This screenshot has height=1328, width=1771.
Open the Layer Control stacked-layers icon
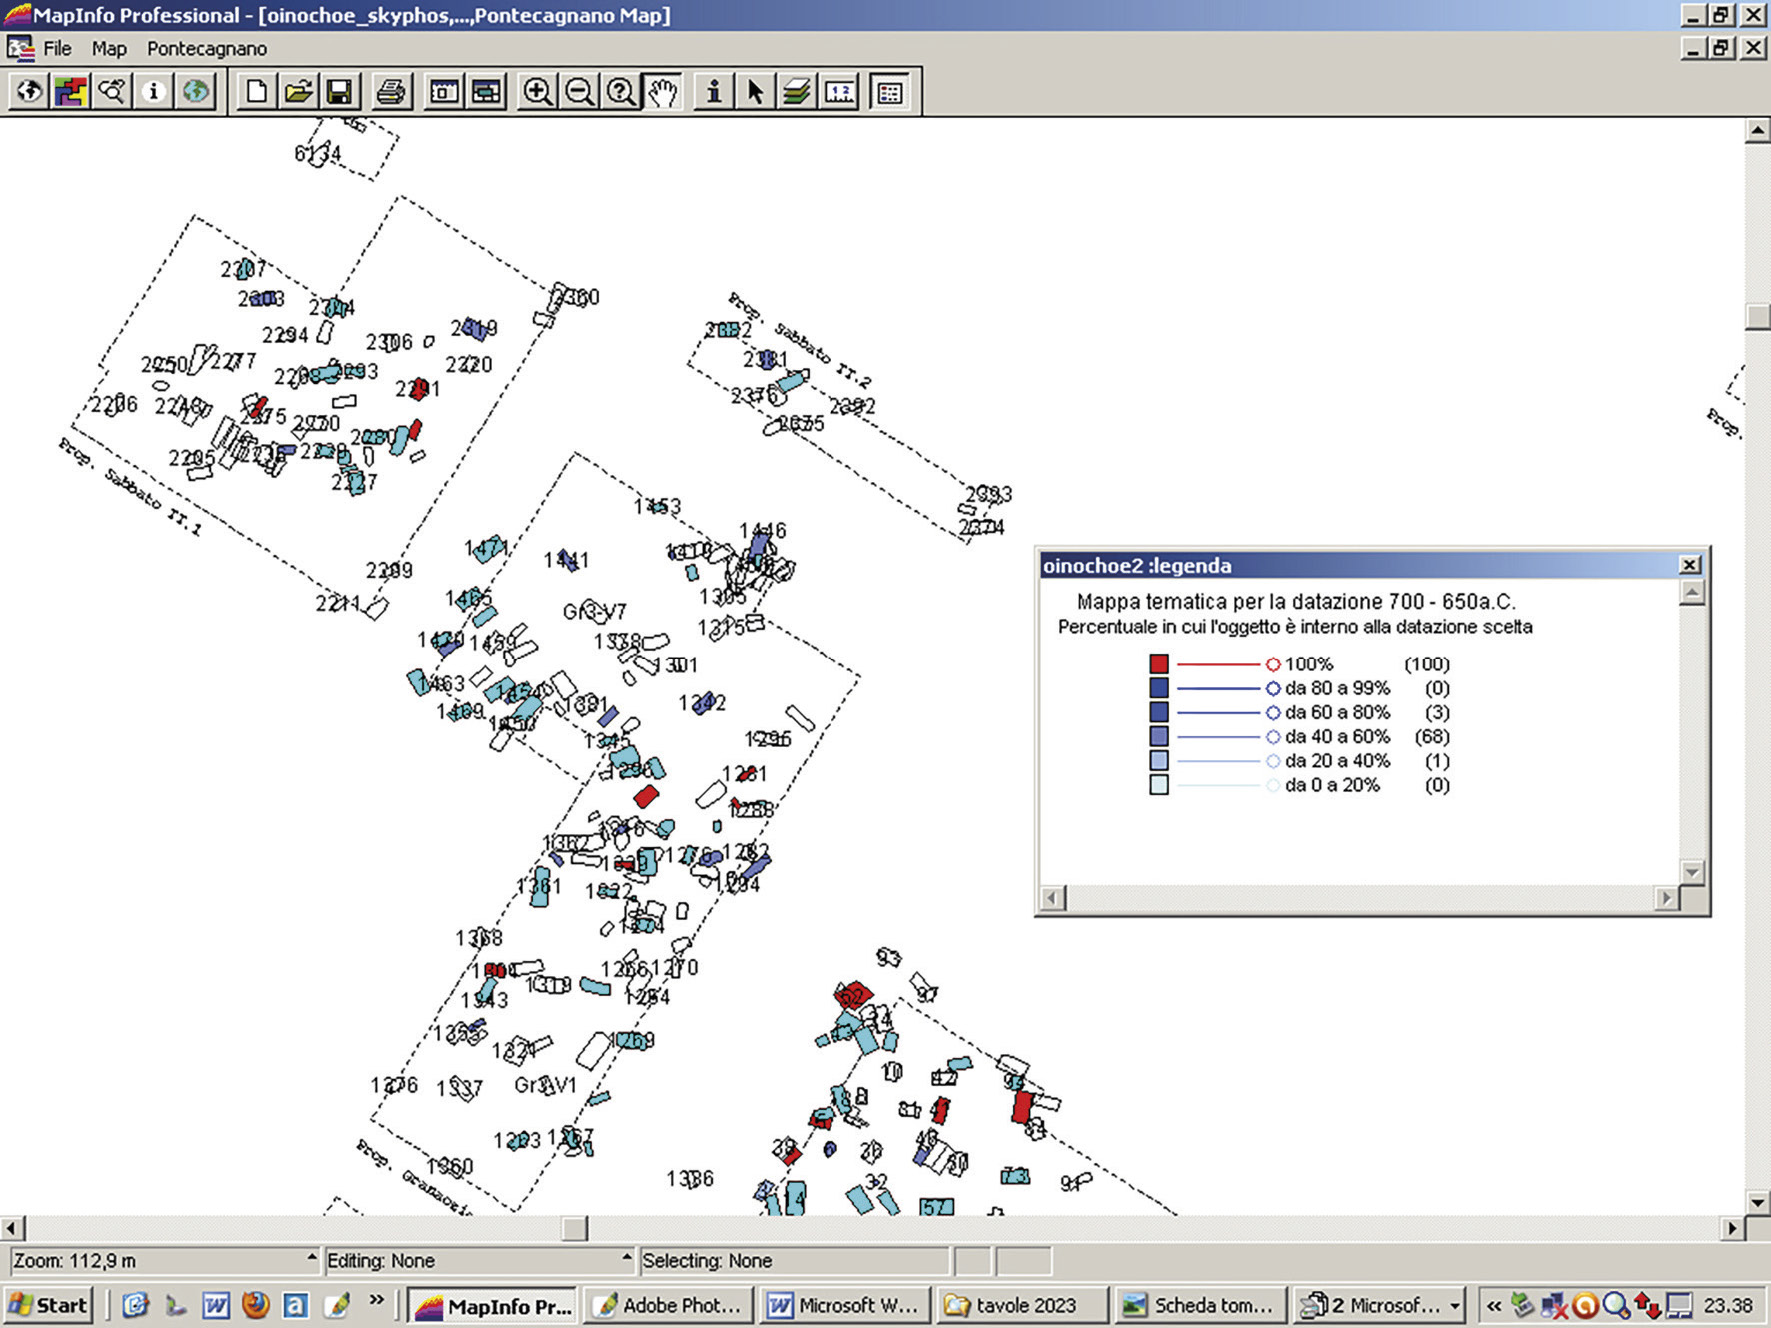[x=797, y=92]
